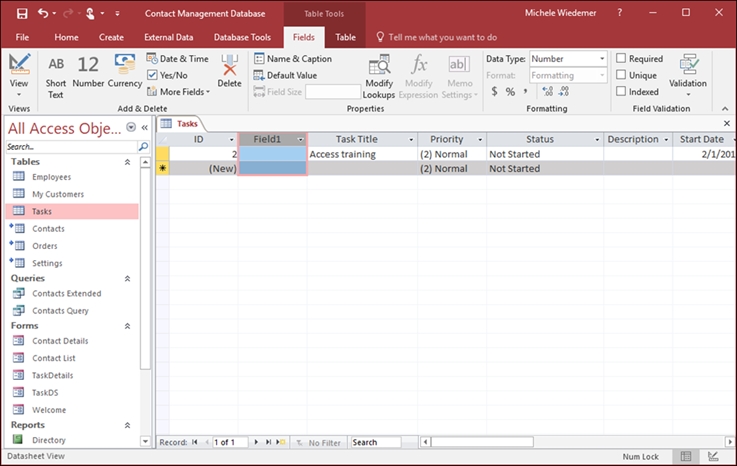Screen dimensions: 737x466
Task: Open Modify Lookups
Action: [379, 77]
